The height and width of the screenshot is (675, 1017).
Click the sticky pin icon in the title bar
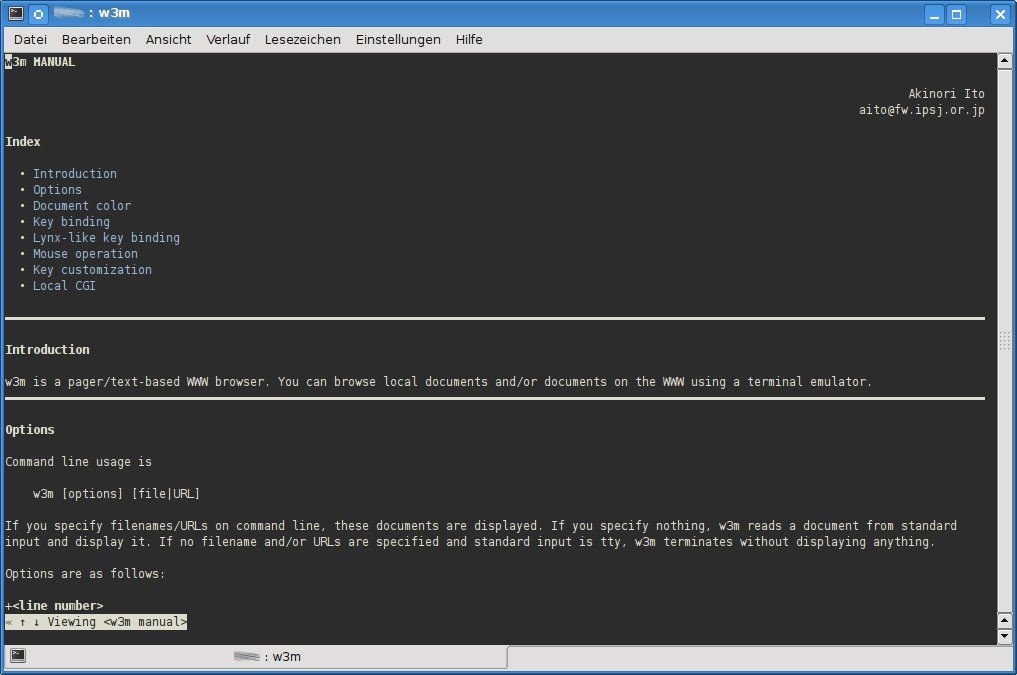38,14
